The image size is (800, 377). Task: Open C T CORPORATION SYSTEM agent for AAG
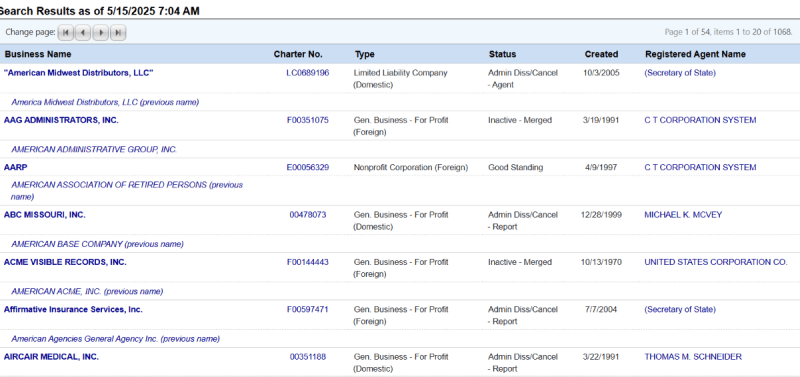(700, 120)
